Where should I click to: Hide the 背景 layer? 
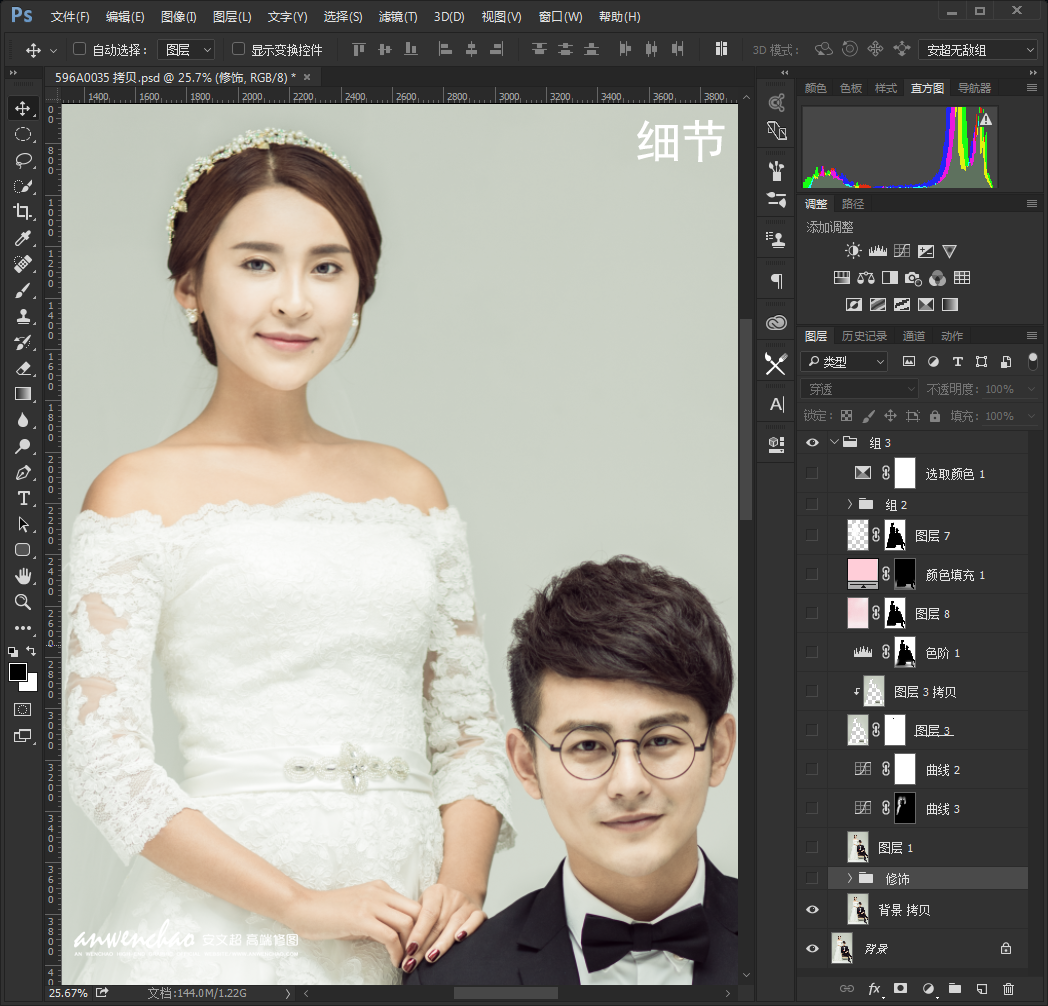pyautogui.click(x=812, y=949)
